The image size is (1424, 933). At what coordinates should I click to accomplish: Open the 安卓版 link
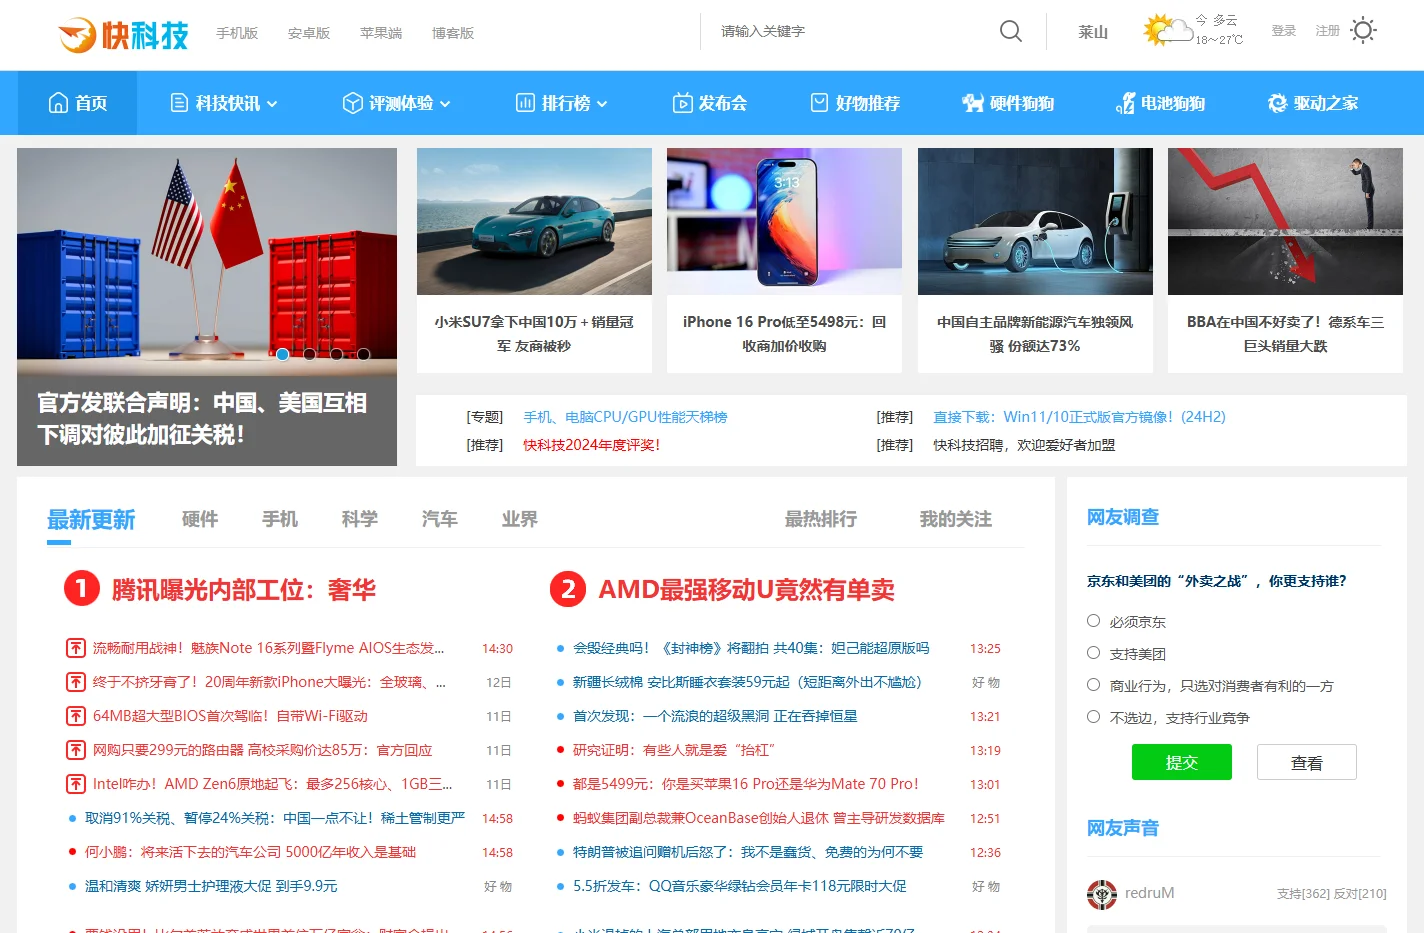pyautogui.click(x=309, y=33)
